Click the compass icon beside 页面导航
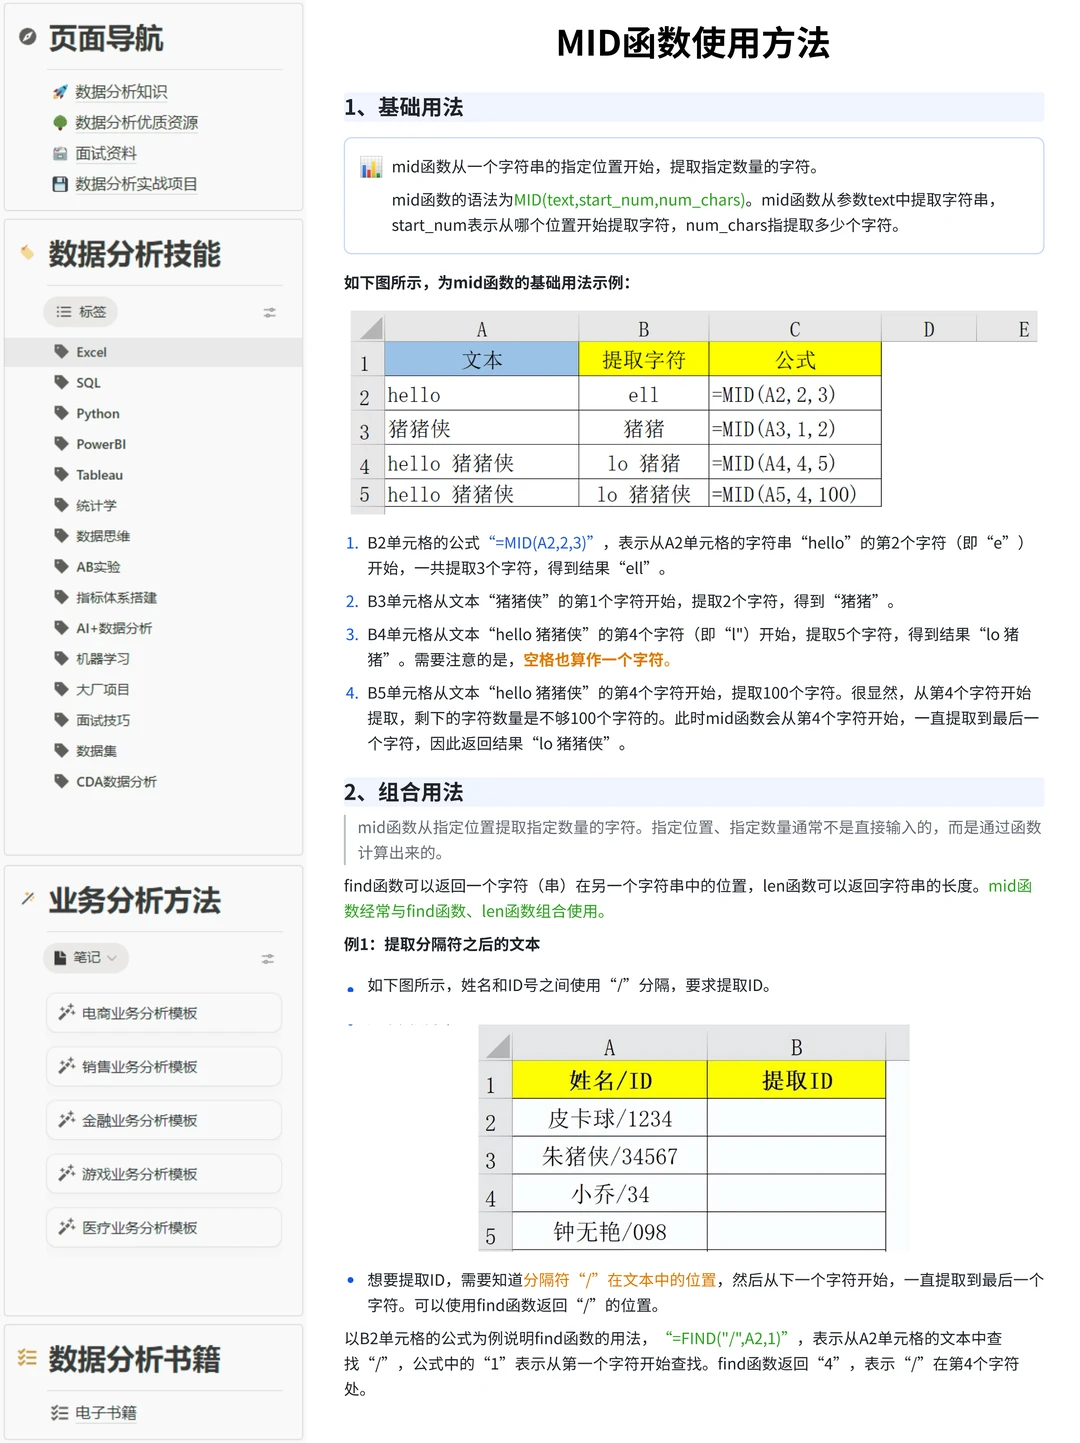Viewport: 1080px width, 1443px height. tap(25, 38)
